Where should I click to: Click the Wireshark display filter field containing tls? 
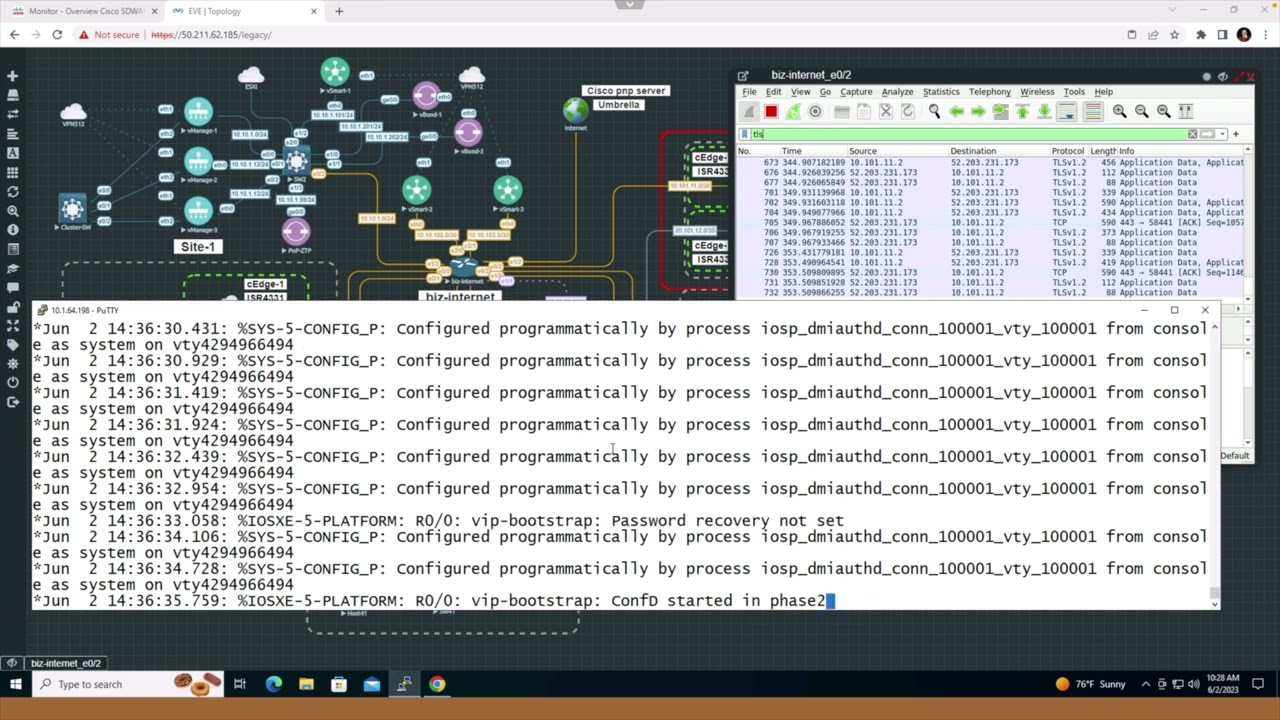[968, 134]
